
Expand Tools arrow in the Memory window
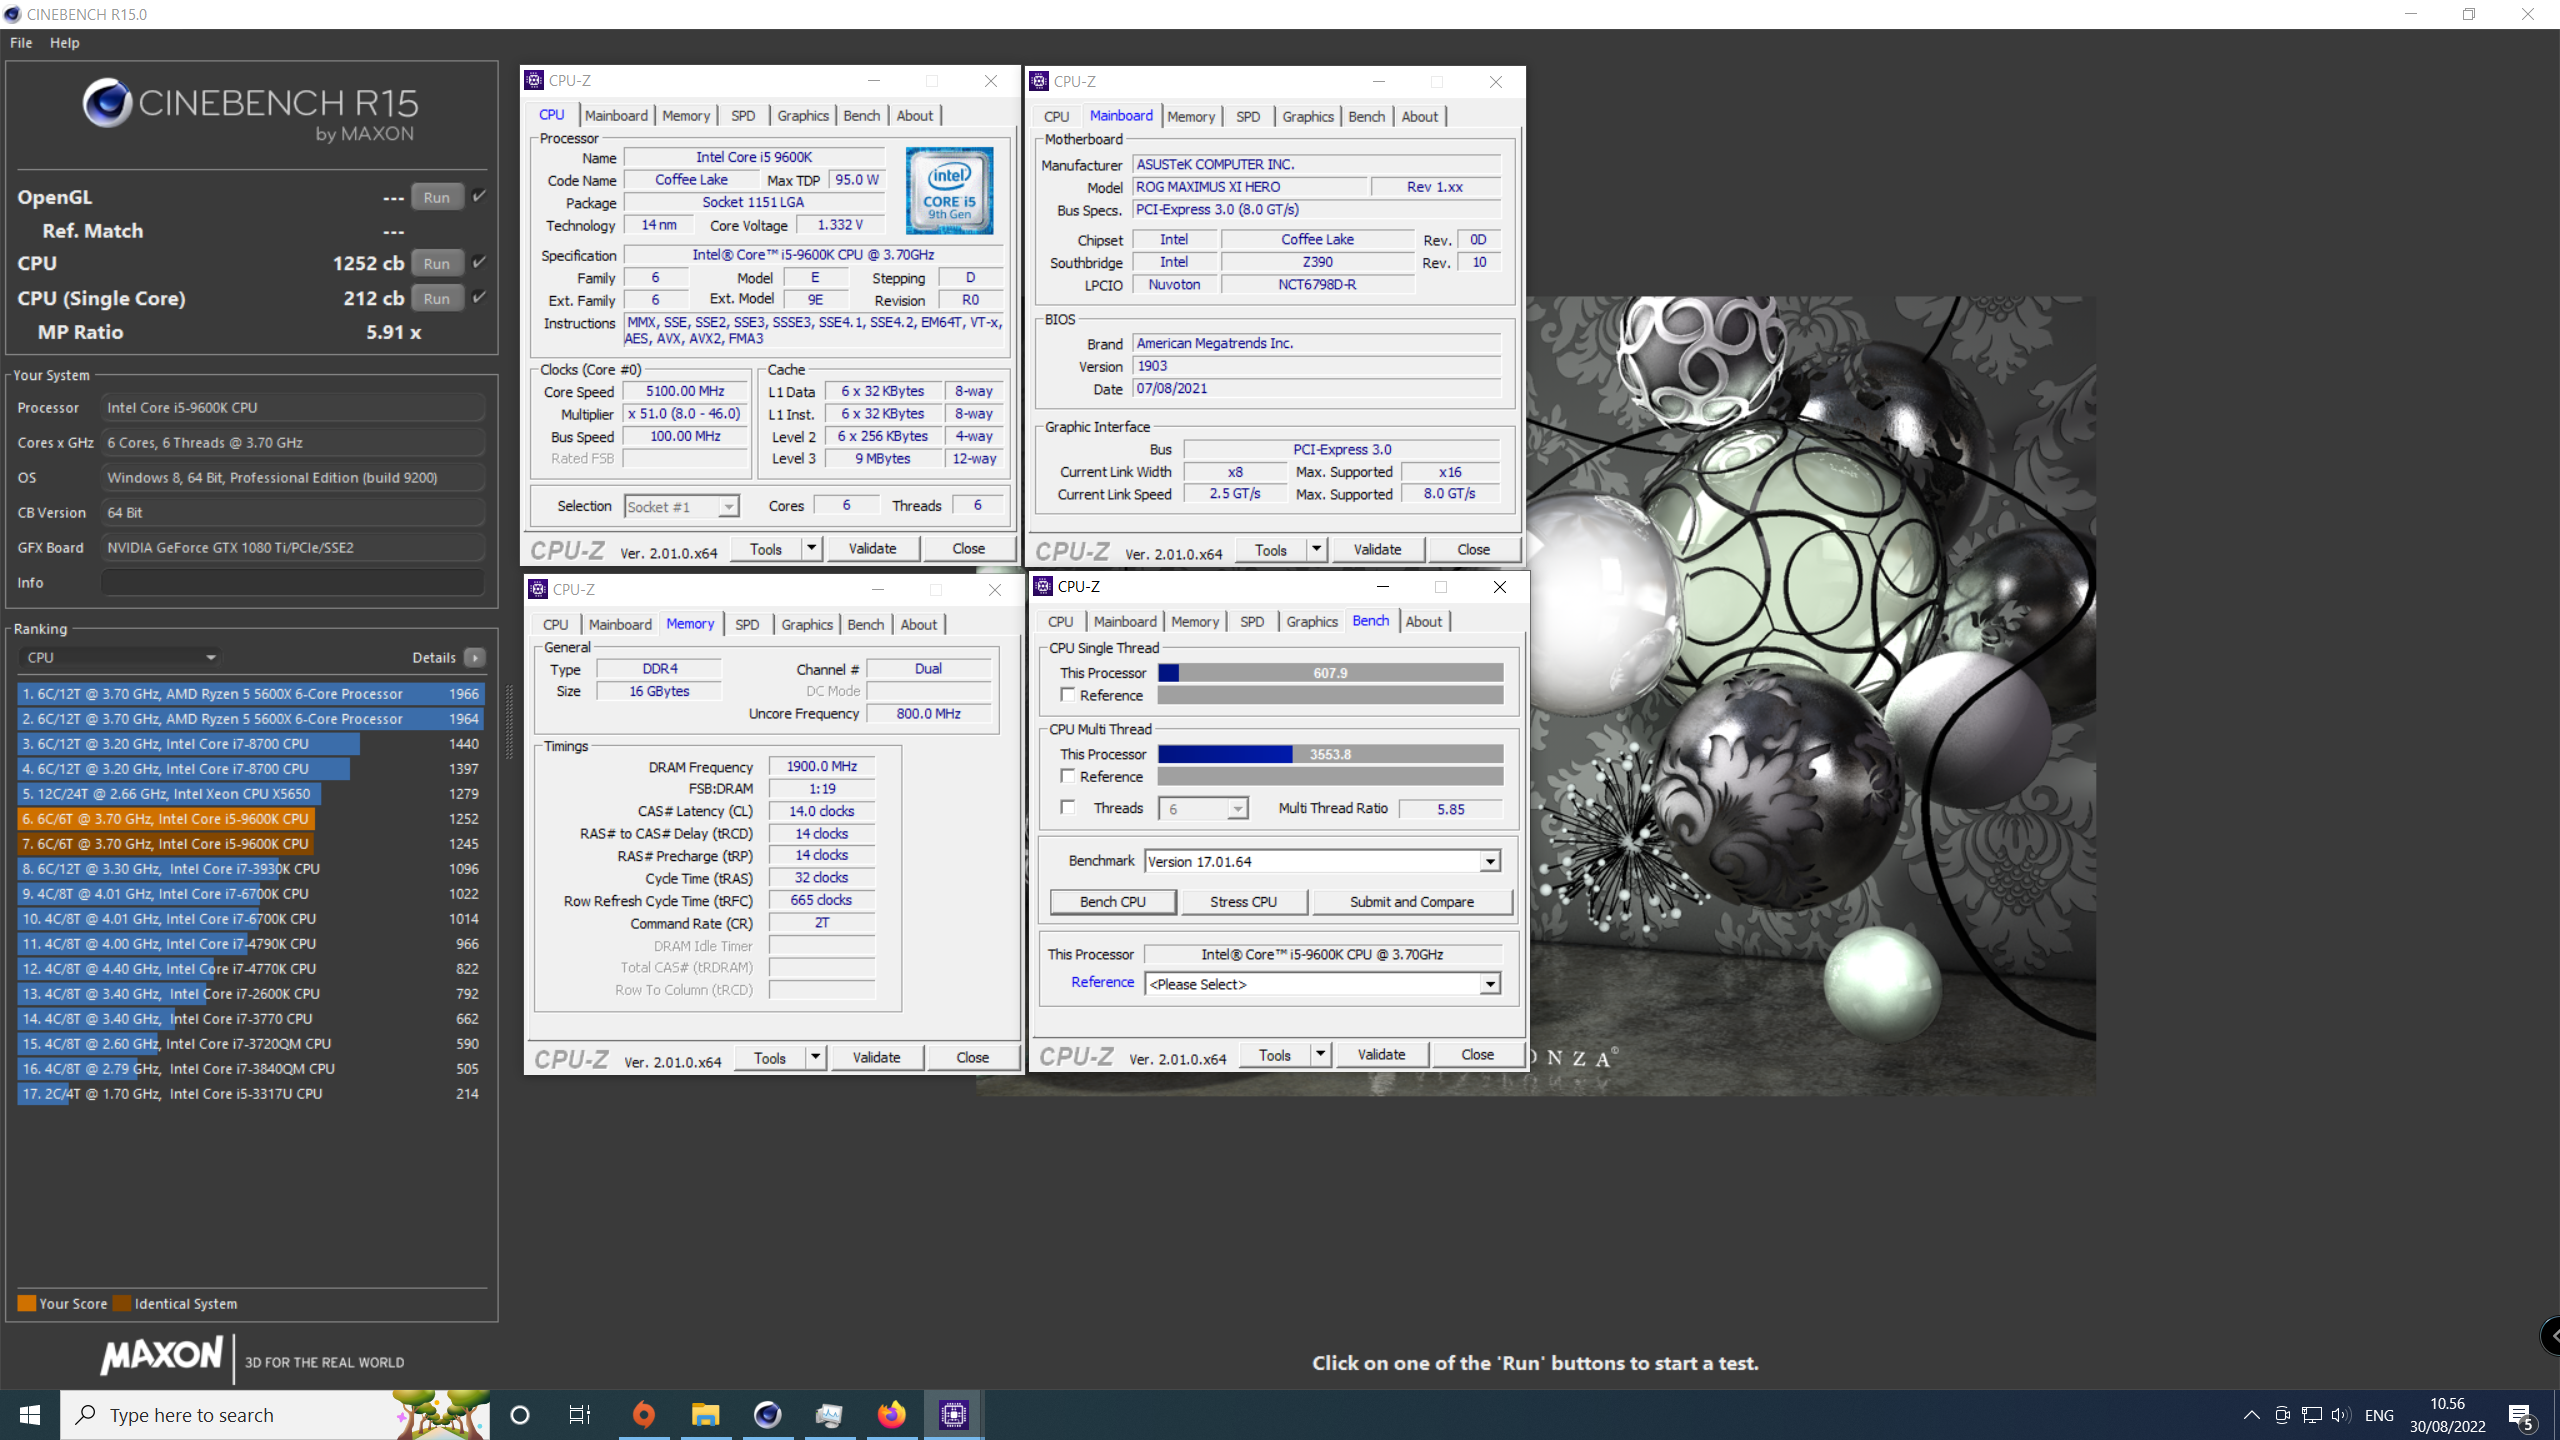[816, 1057]
